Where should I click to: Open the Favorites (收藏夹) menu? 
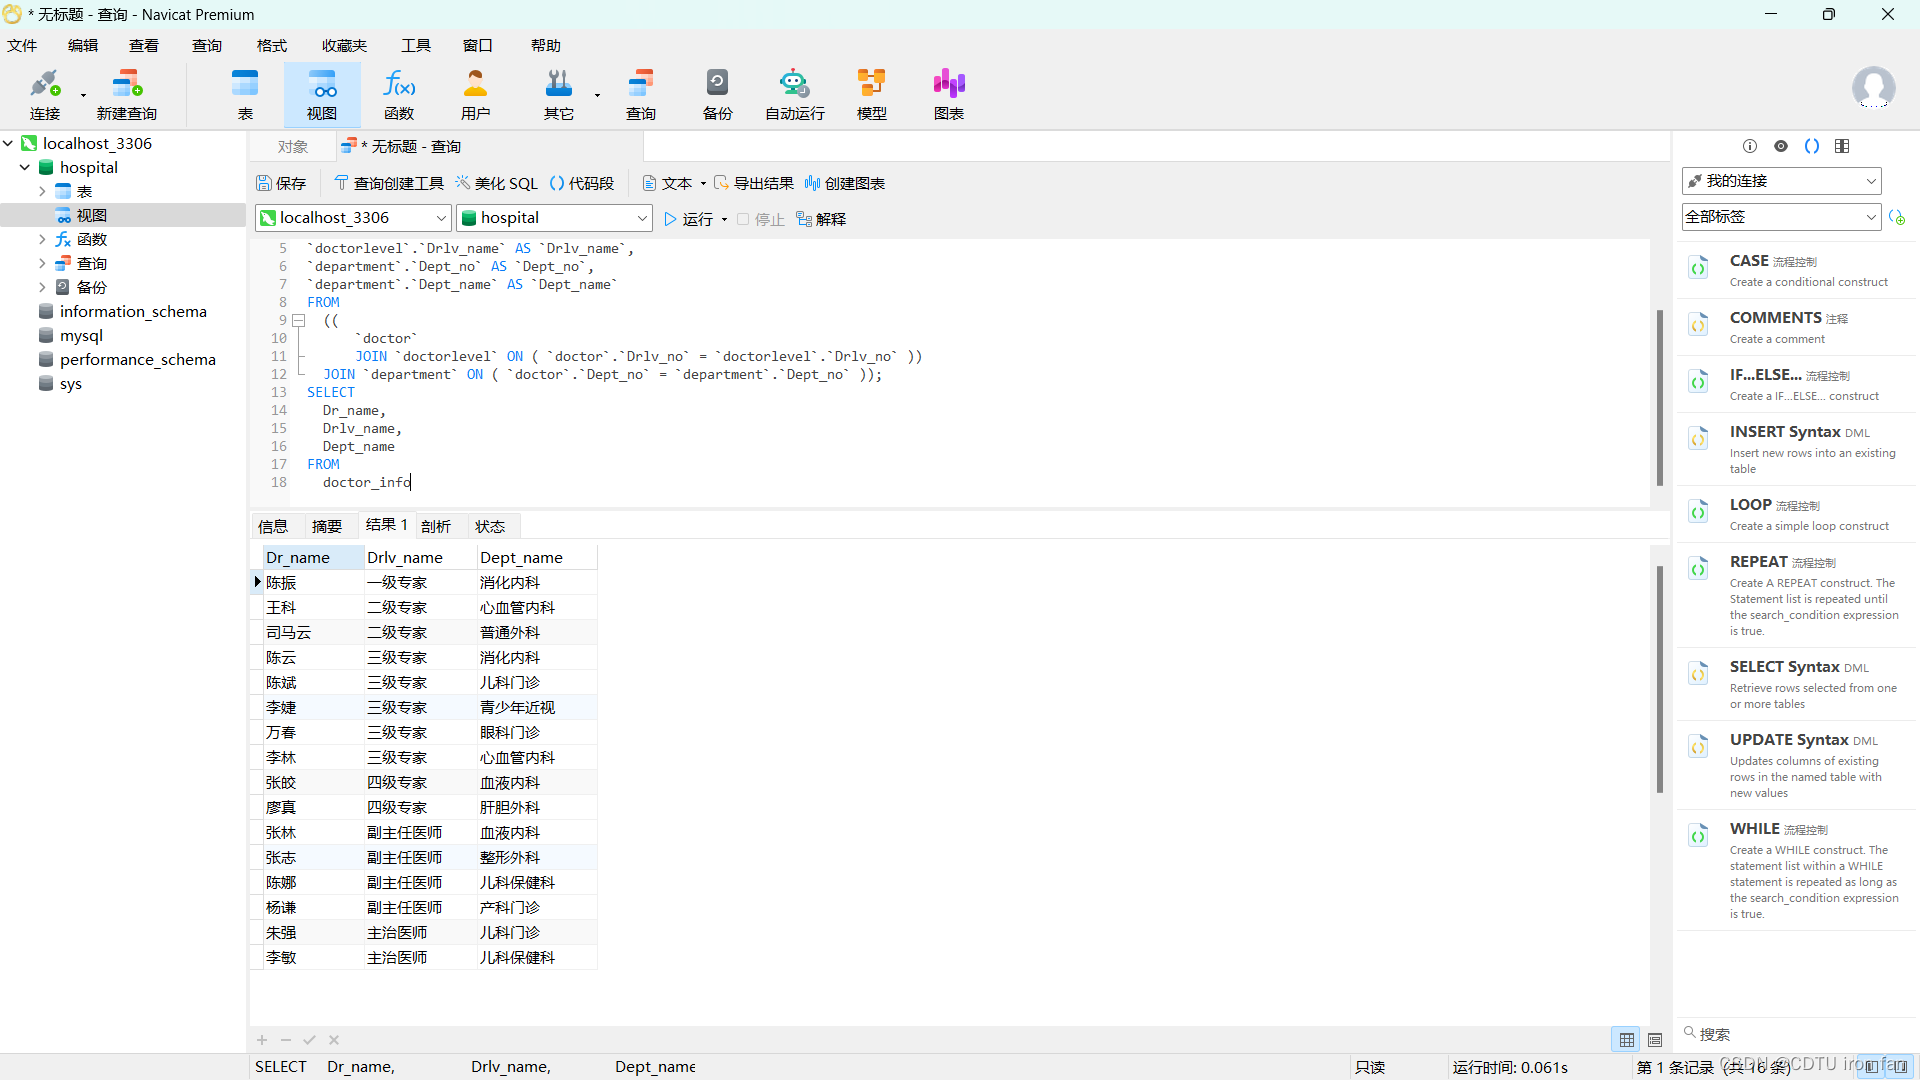344,45
